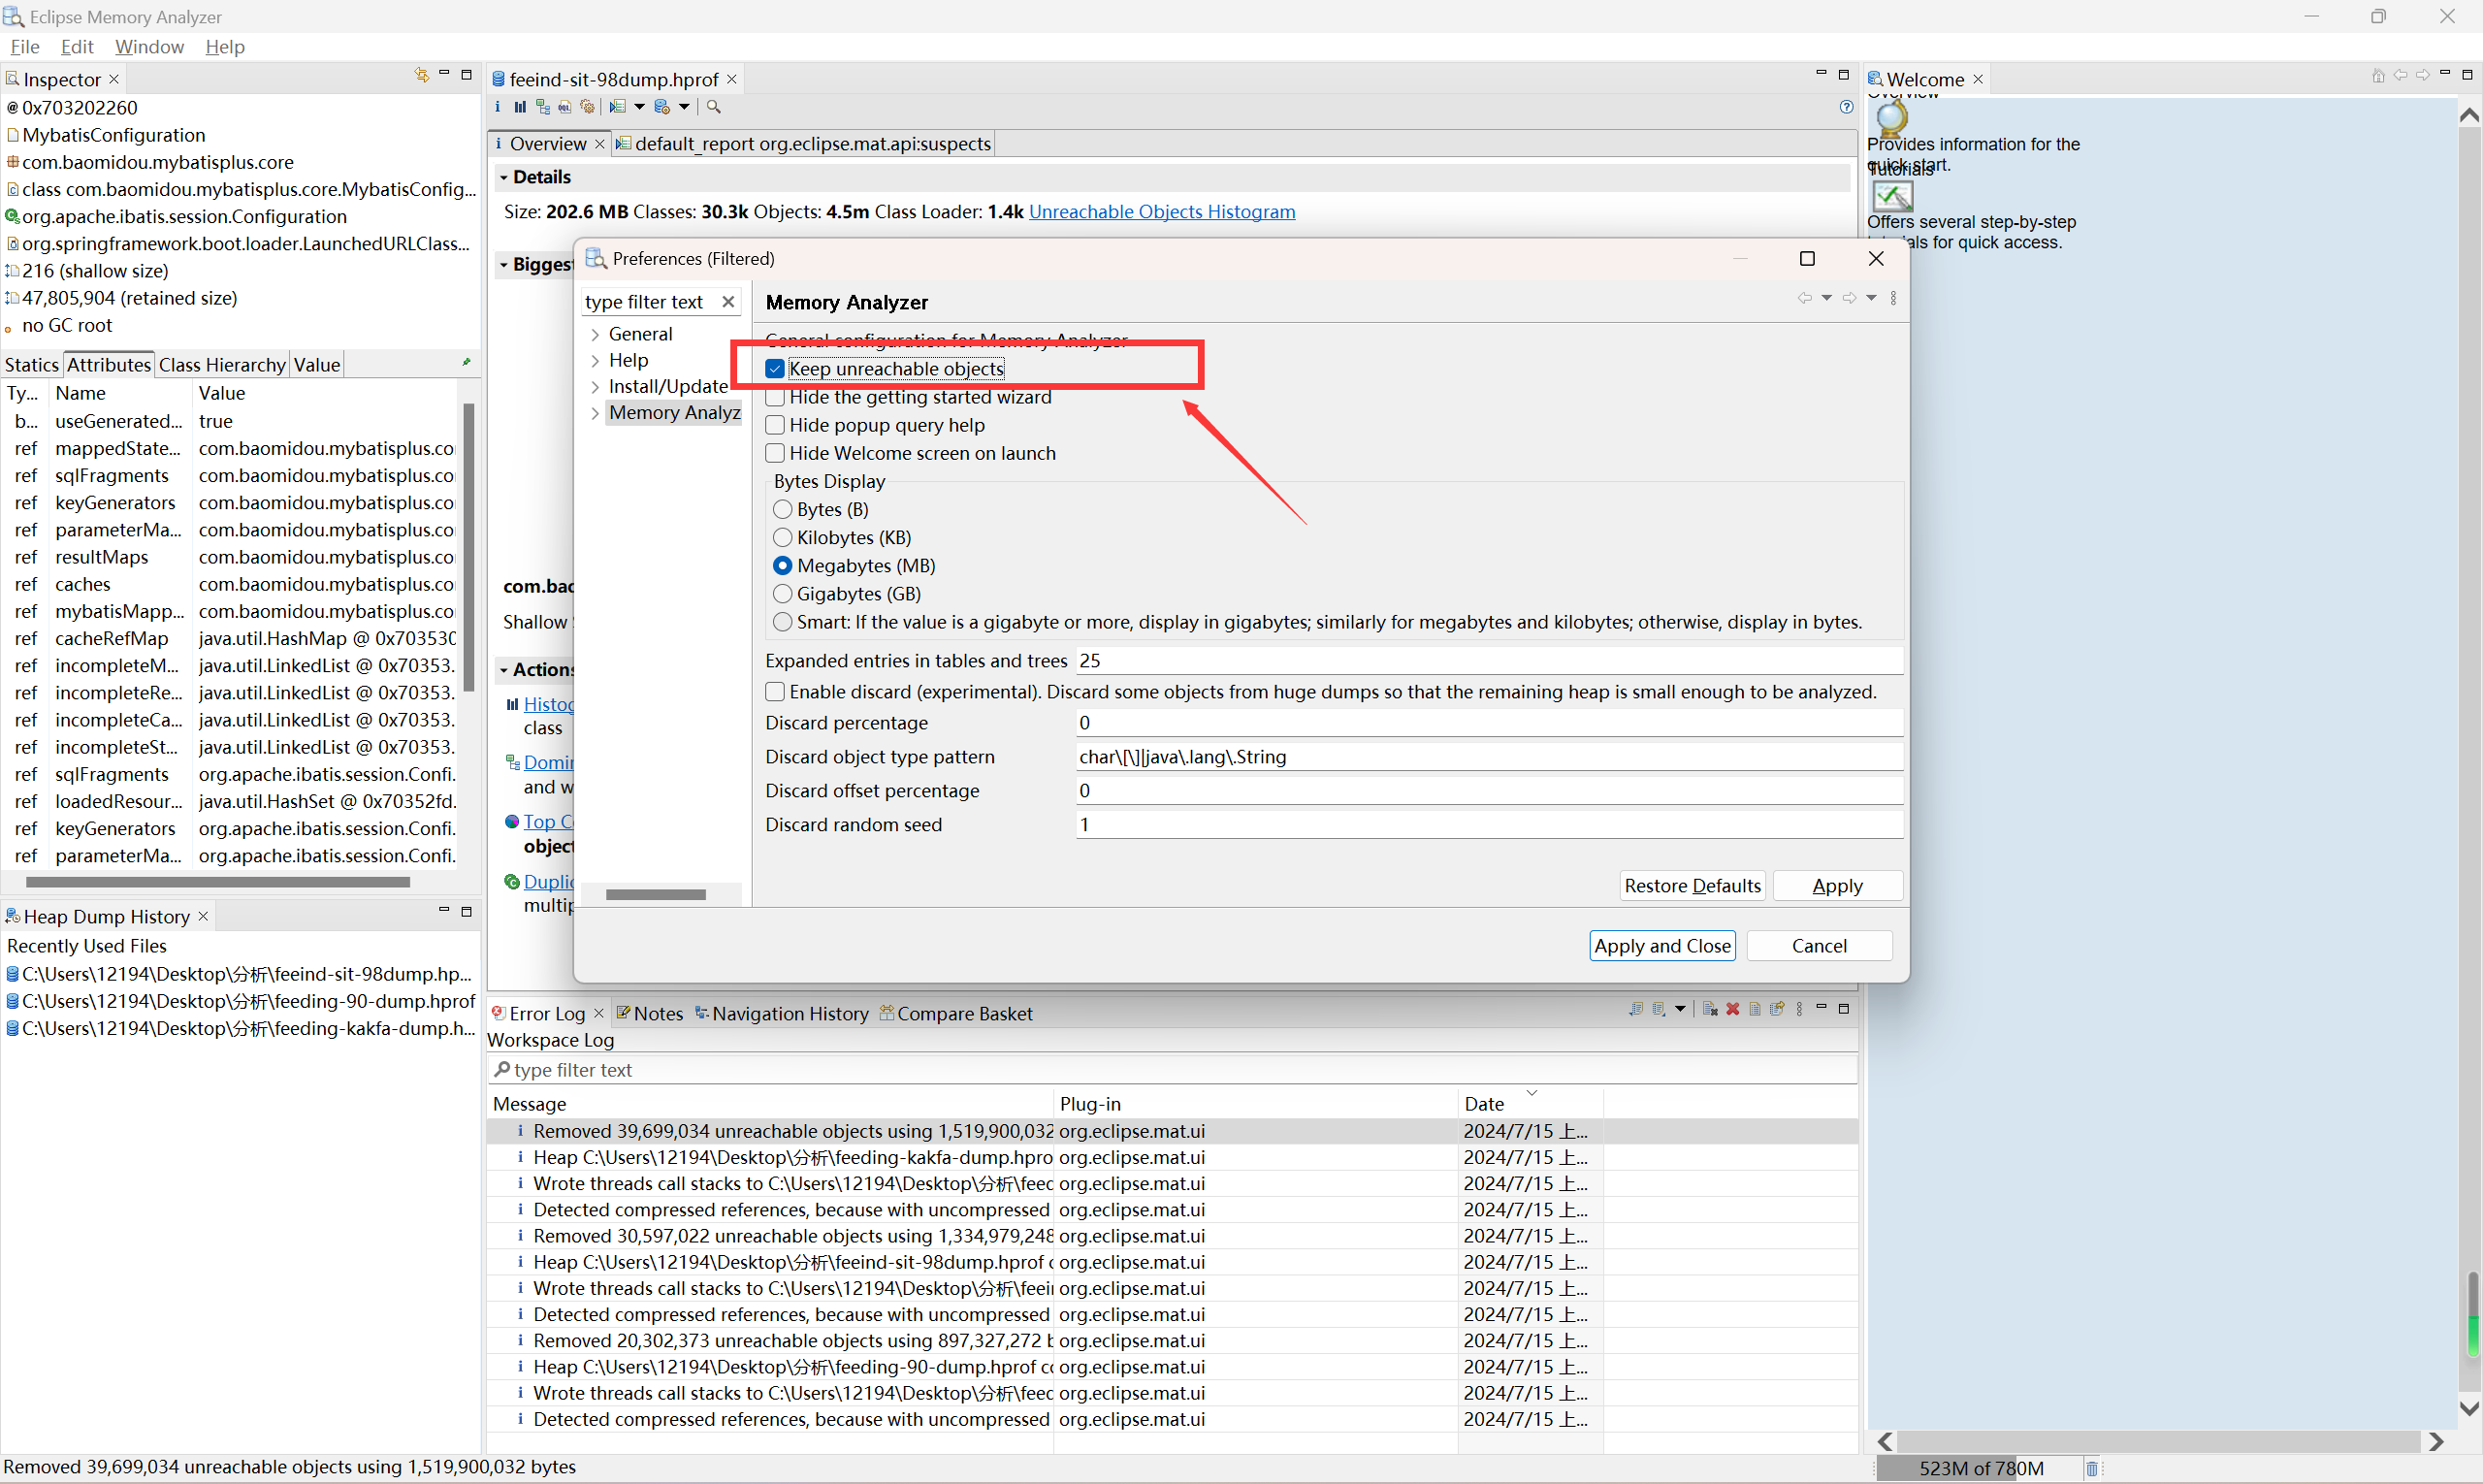Open Error Log view menu dots
2483x1484 pixels.
1799,1009
